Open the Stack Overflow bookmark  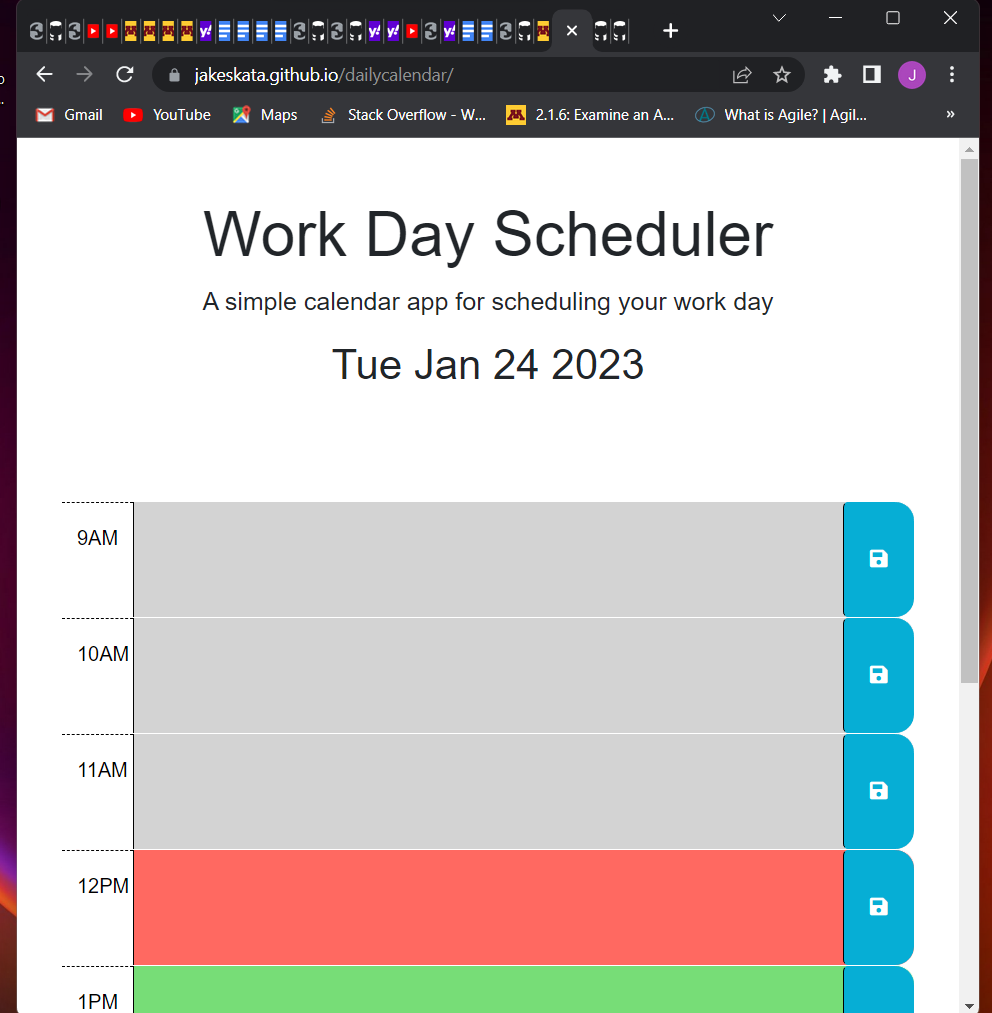(400, 114)
